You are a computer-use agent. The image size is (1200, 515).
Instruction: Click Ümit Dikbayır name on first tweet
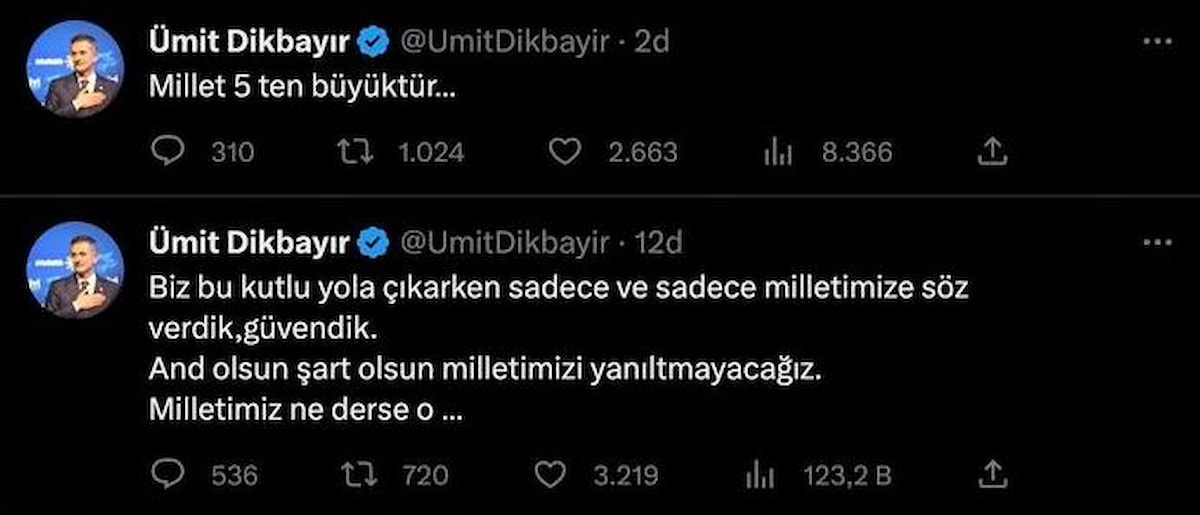(x=249, y=42)
